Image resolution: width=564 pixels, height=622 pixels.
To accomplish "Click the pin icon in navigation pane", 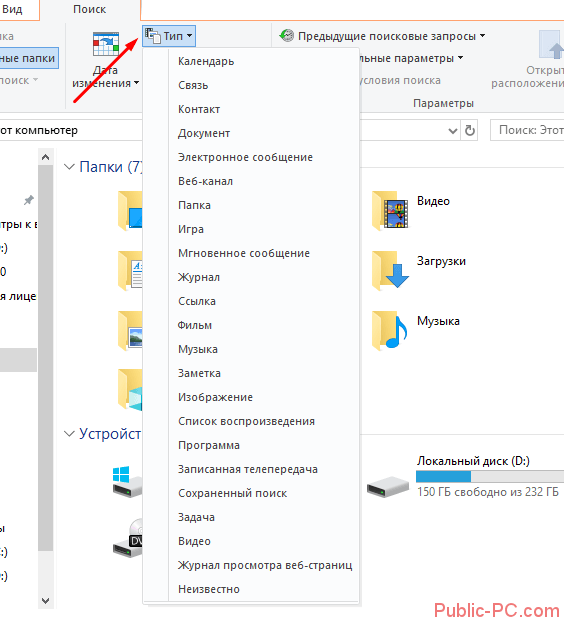I will (x=29, y=200).
